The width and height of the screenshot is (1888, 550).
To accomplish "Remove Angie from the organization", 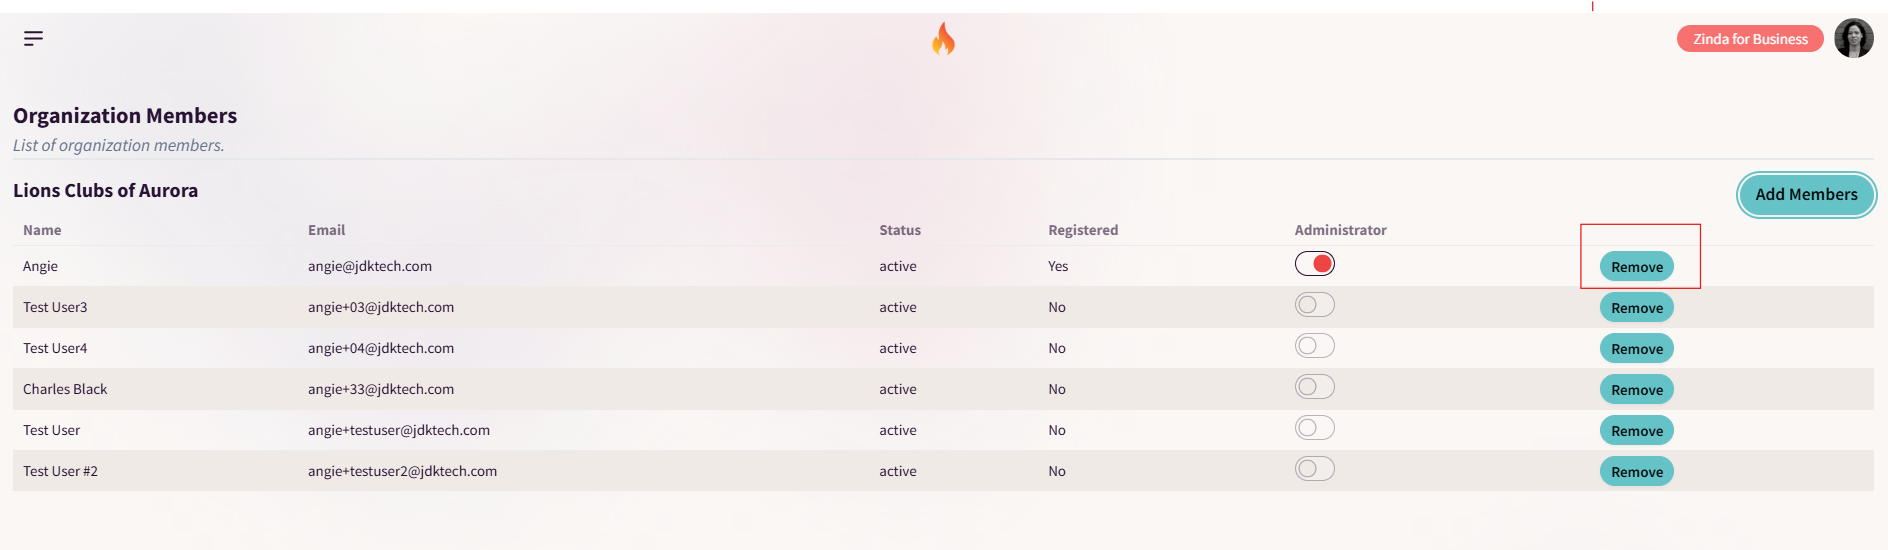I will tap(1637, 267).
